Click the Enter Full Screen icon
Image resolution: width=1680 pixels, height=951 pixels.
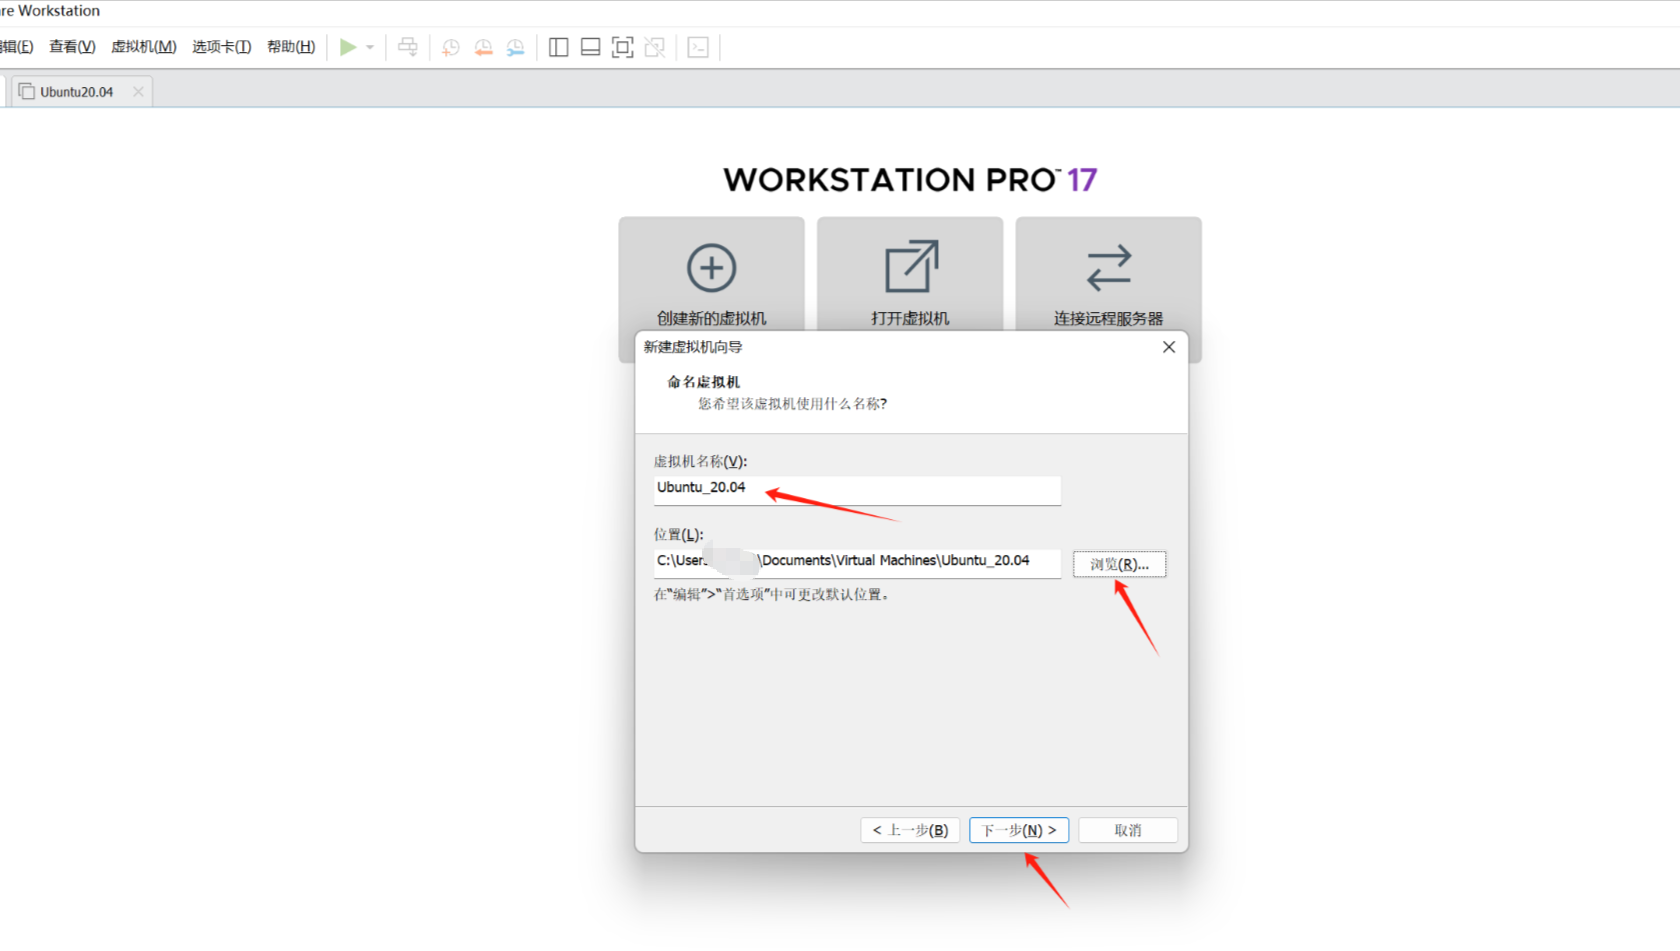[x=622, y=47]
